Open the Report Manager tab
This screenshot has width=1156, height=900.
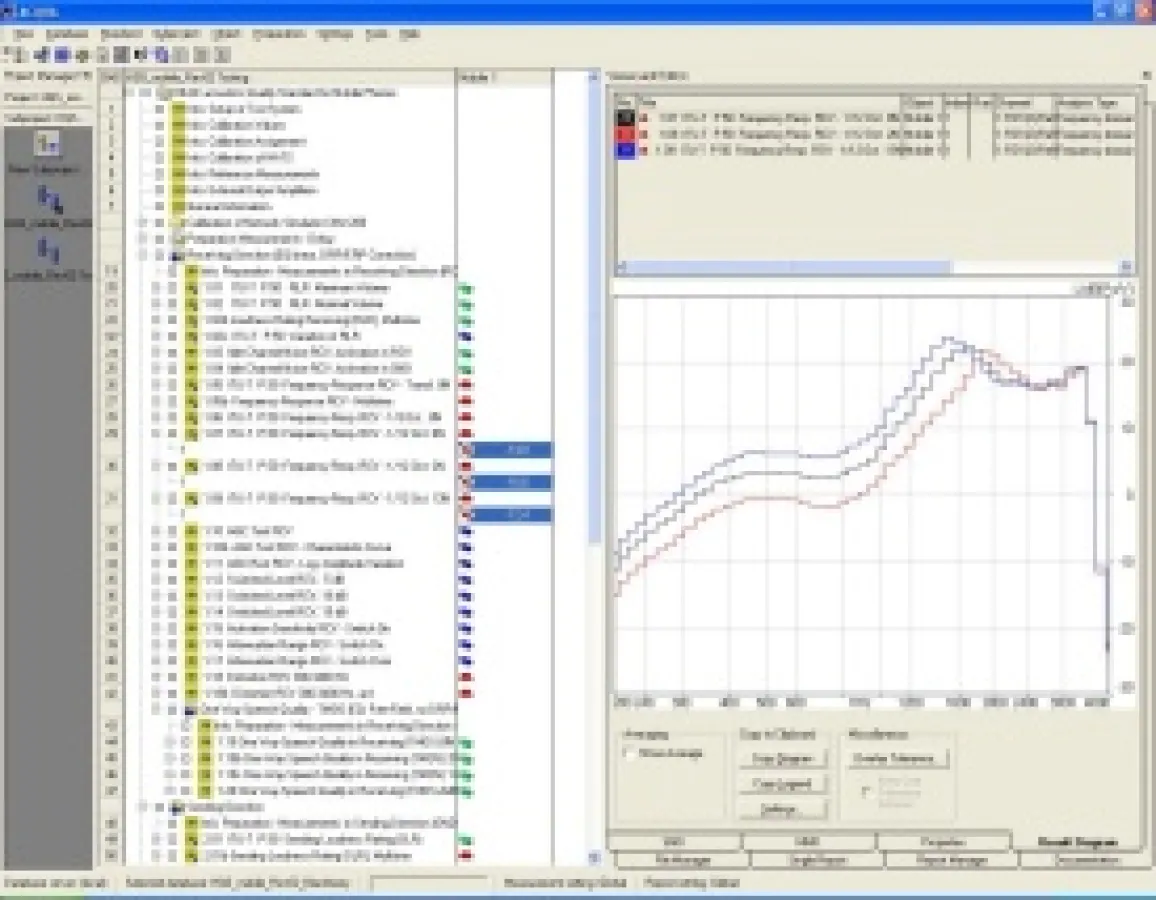[x=950, y=859]
